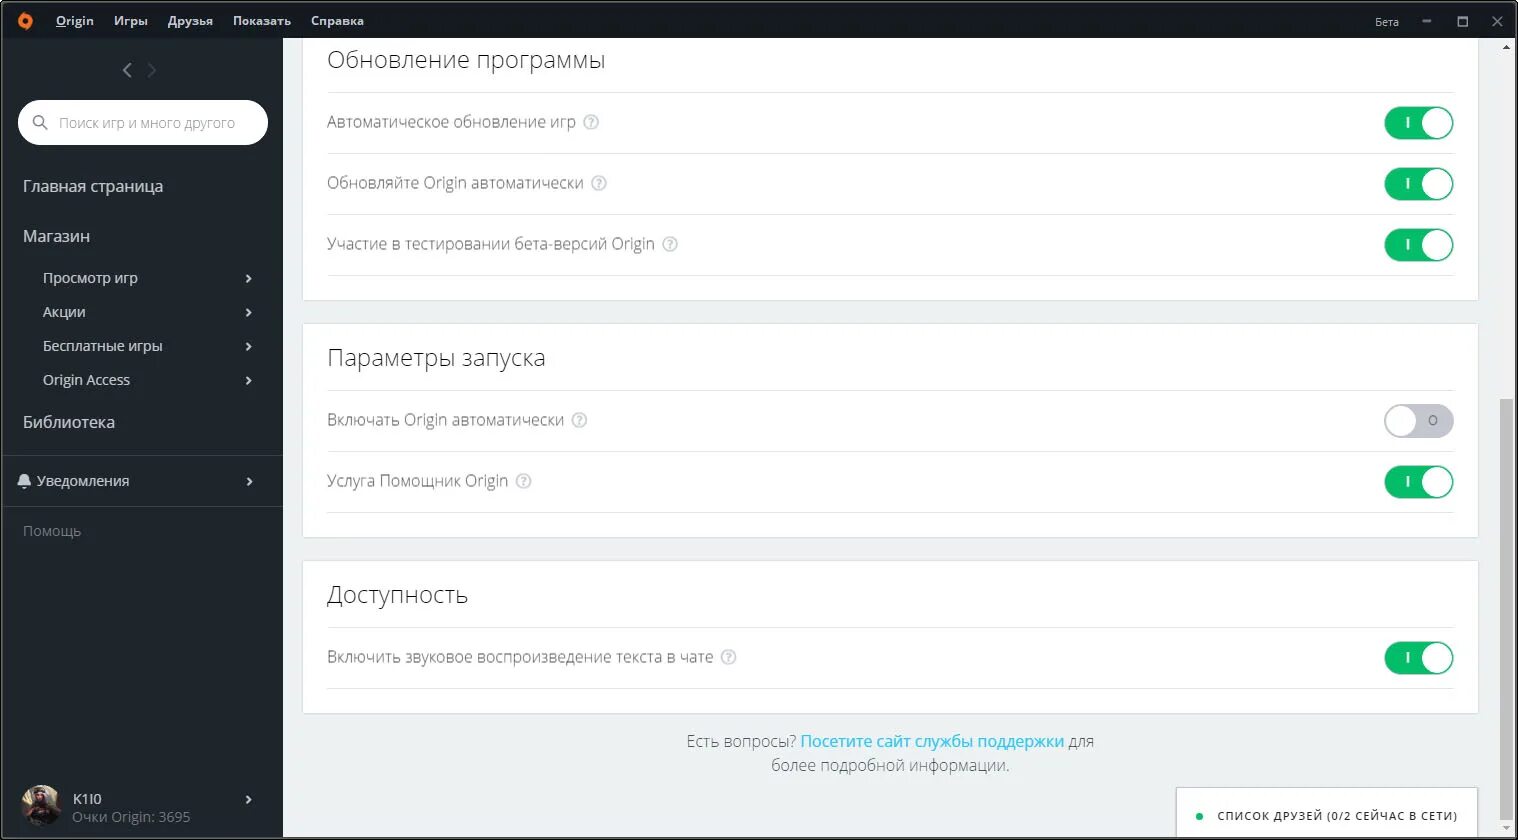Viewport: 1518px width, 840px height.
Task: Switch off the Origin Helper service
Action: [x=1418, y=482]
